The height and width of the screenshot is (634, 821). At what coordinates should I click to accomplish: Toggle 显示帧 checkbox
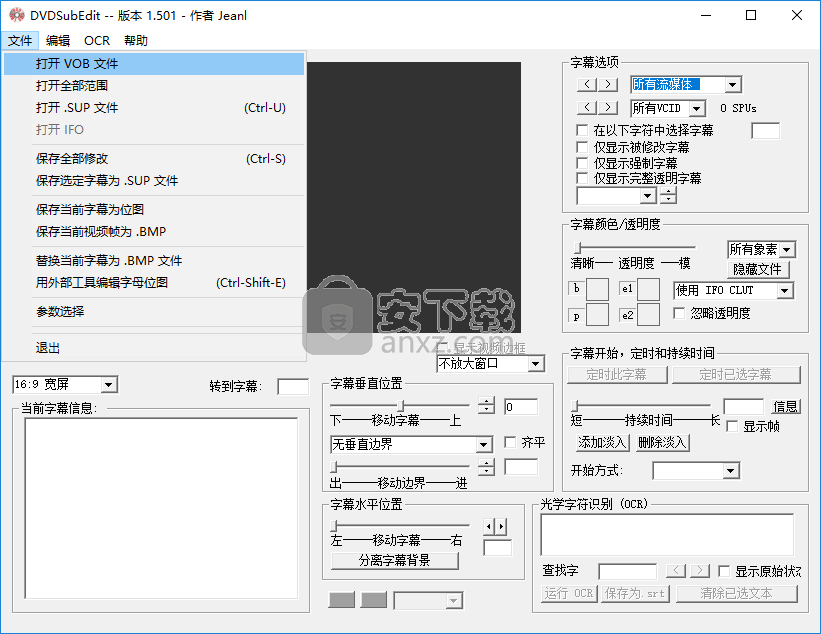pos(733,426)
